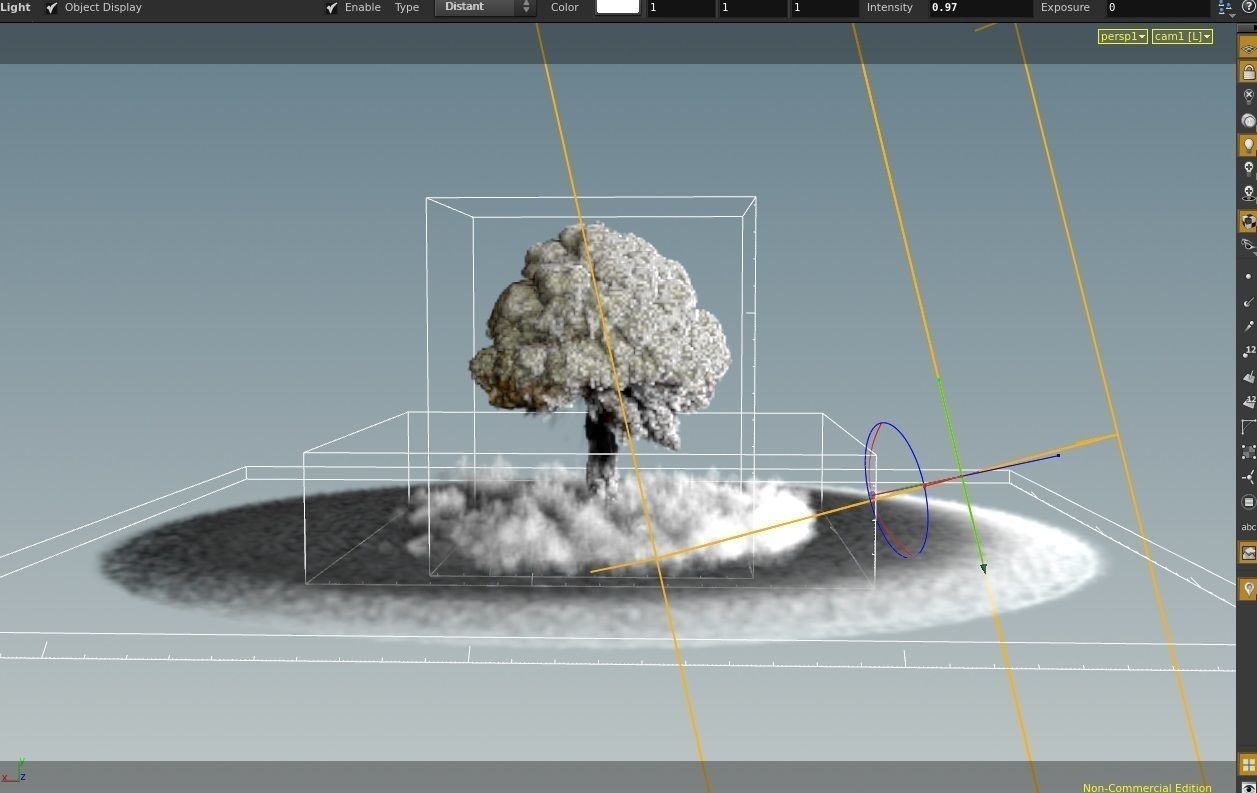Disable the light's Enable checkbox
Screen dimensions: 1257x793
pyautogui.click(x=332, y=7)
